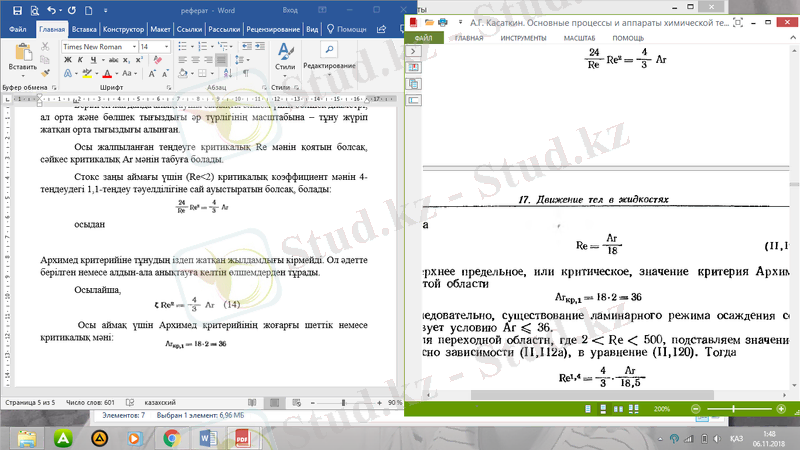Open Find magnifier in Editing group
The image size is (800, 450).
(329, 49)
